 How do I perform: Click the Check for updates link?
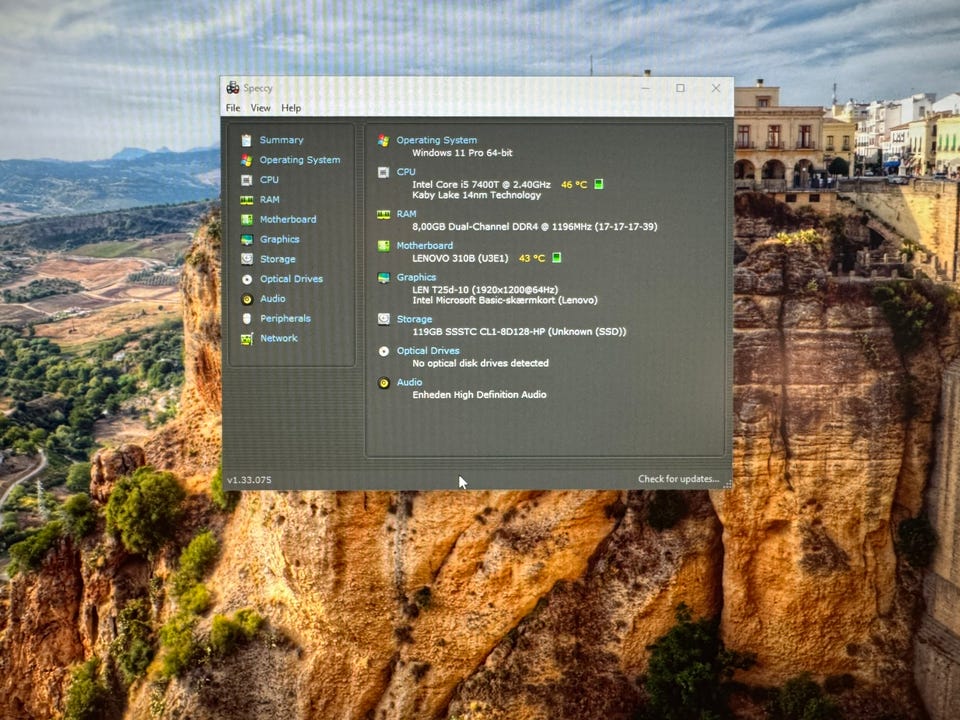678,479
